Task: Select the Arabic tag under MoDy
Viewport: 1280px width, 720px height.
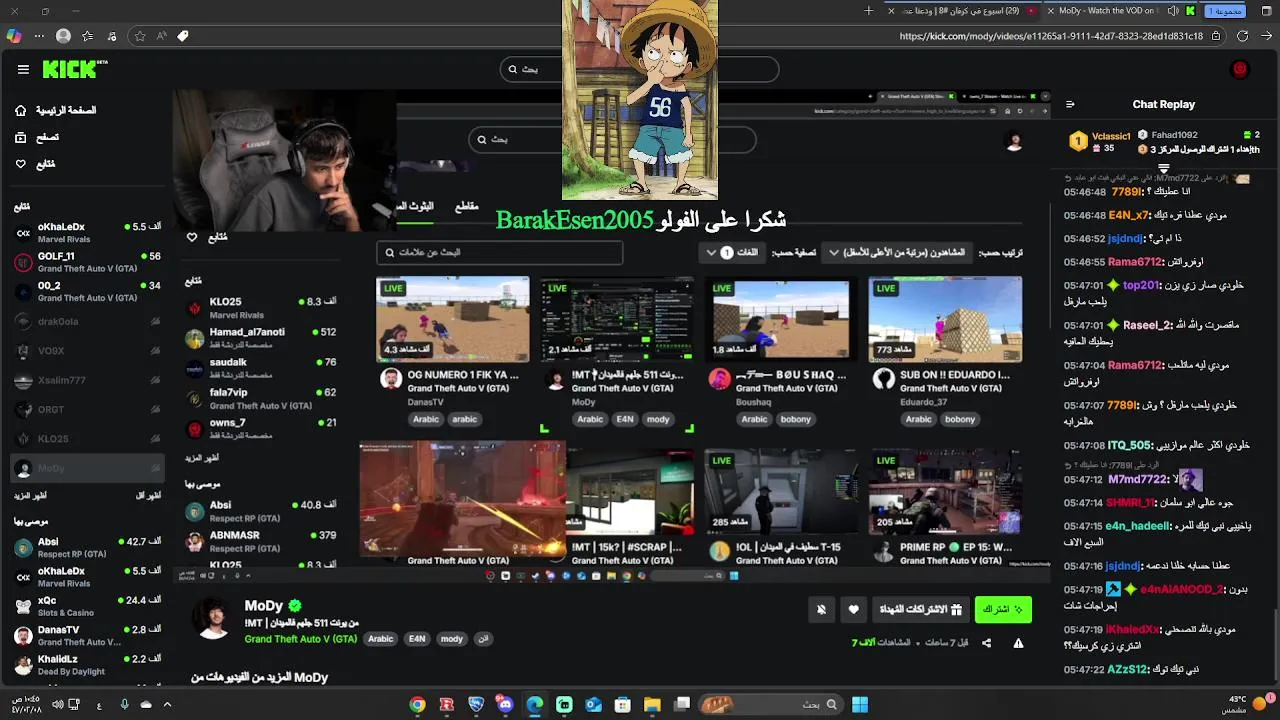Action: 380,639
